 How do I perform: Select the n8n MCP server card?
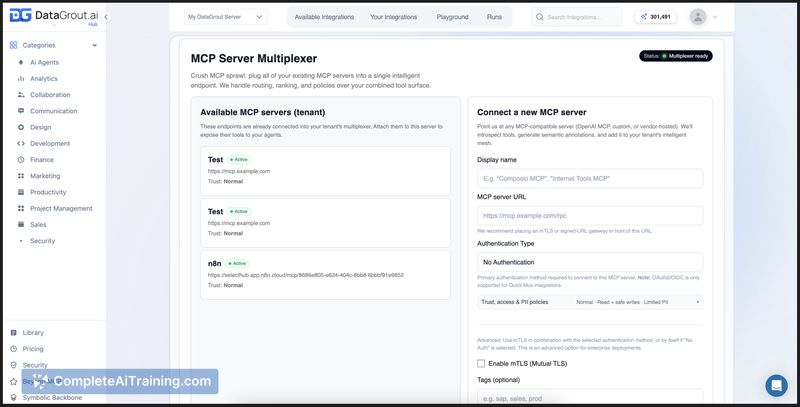324,268
